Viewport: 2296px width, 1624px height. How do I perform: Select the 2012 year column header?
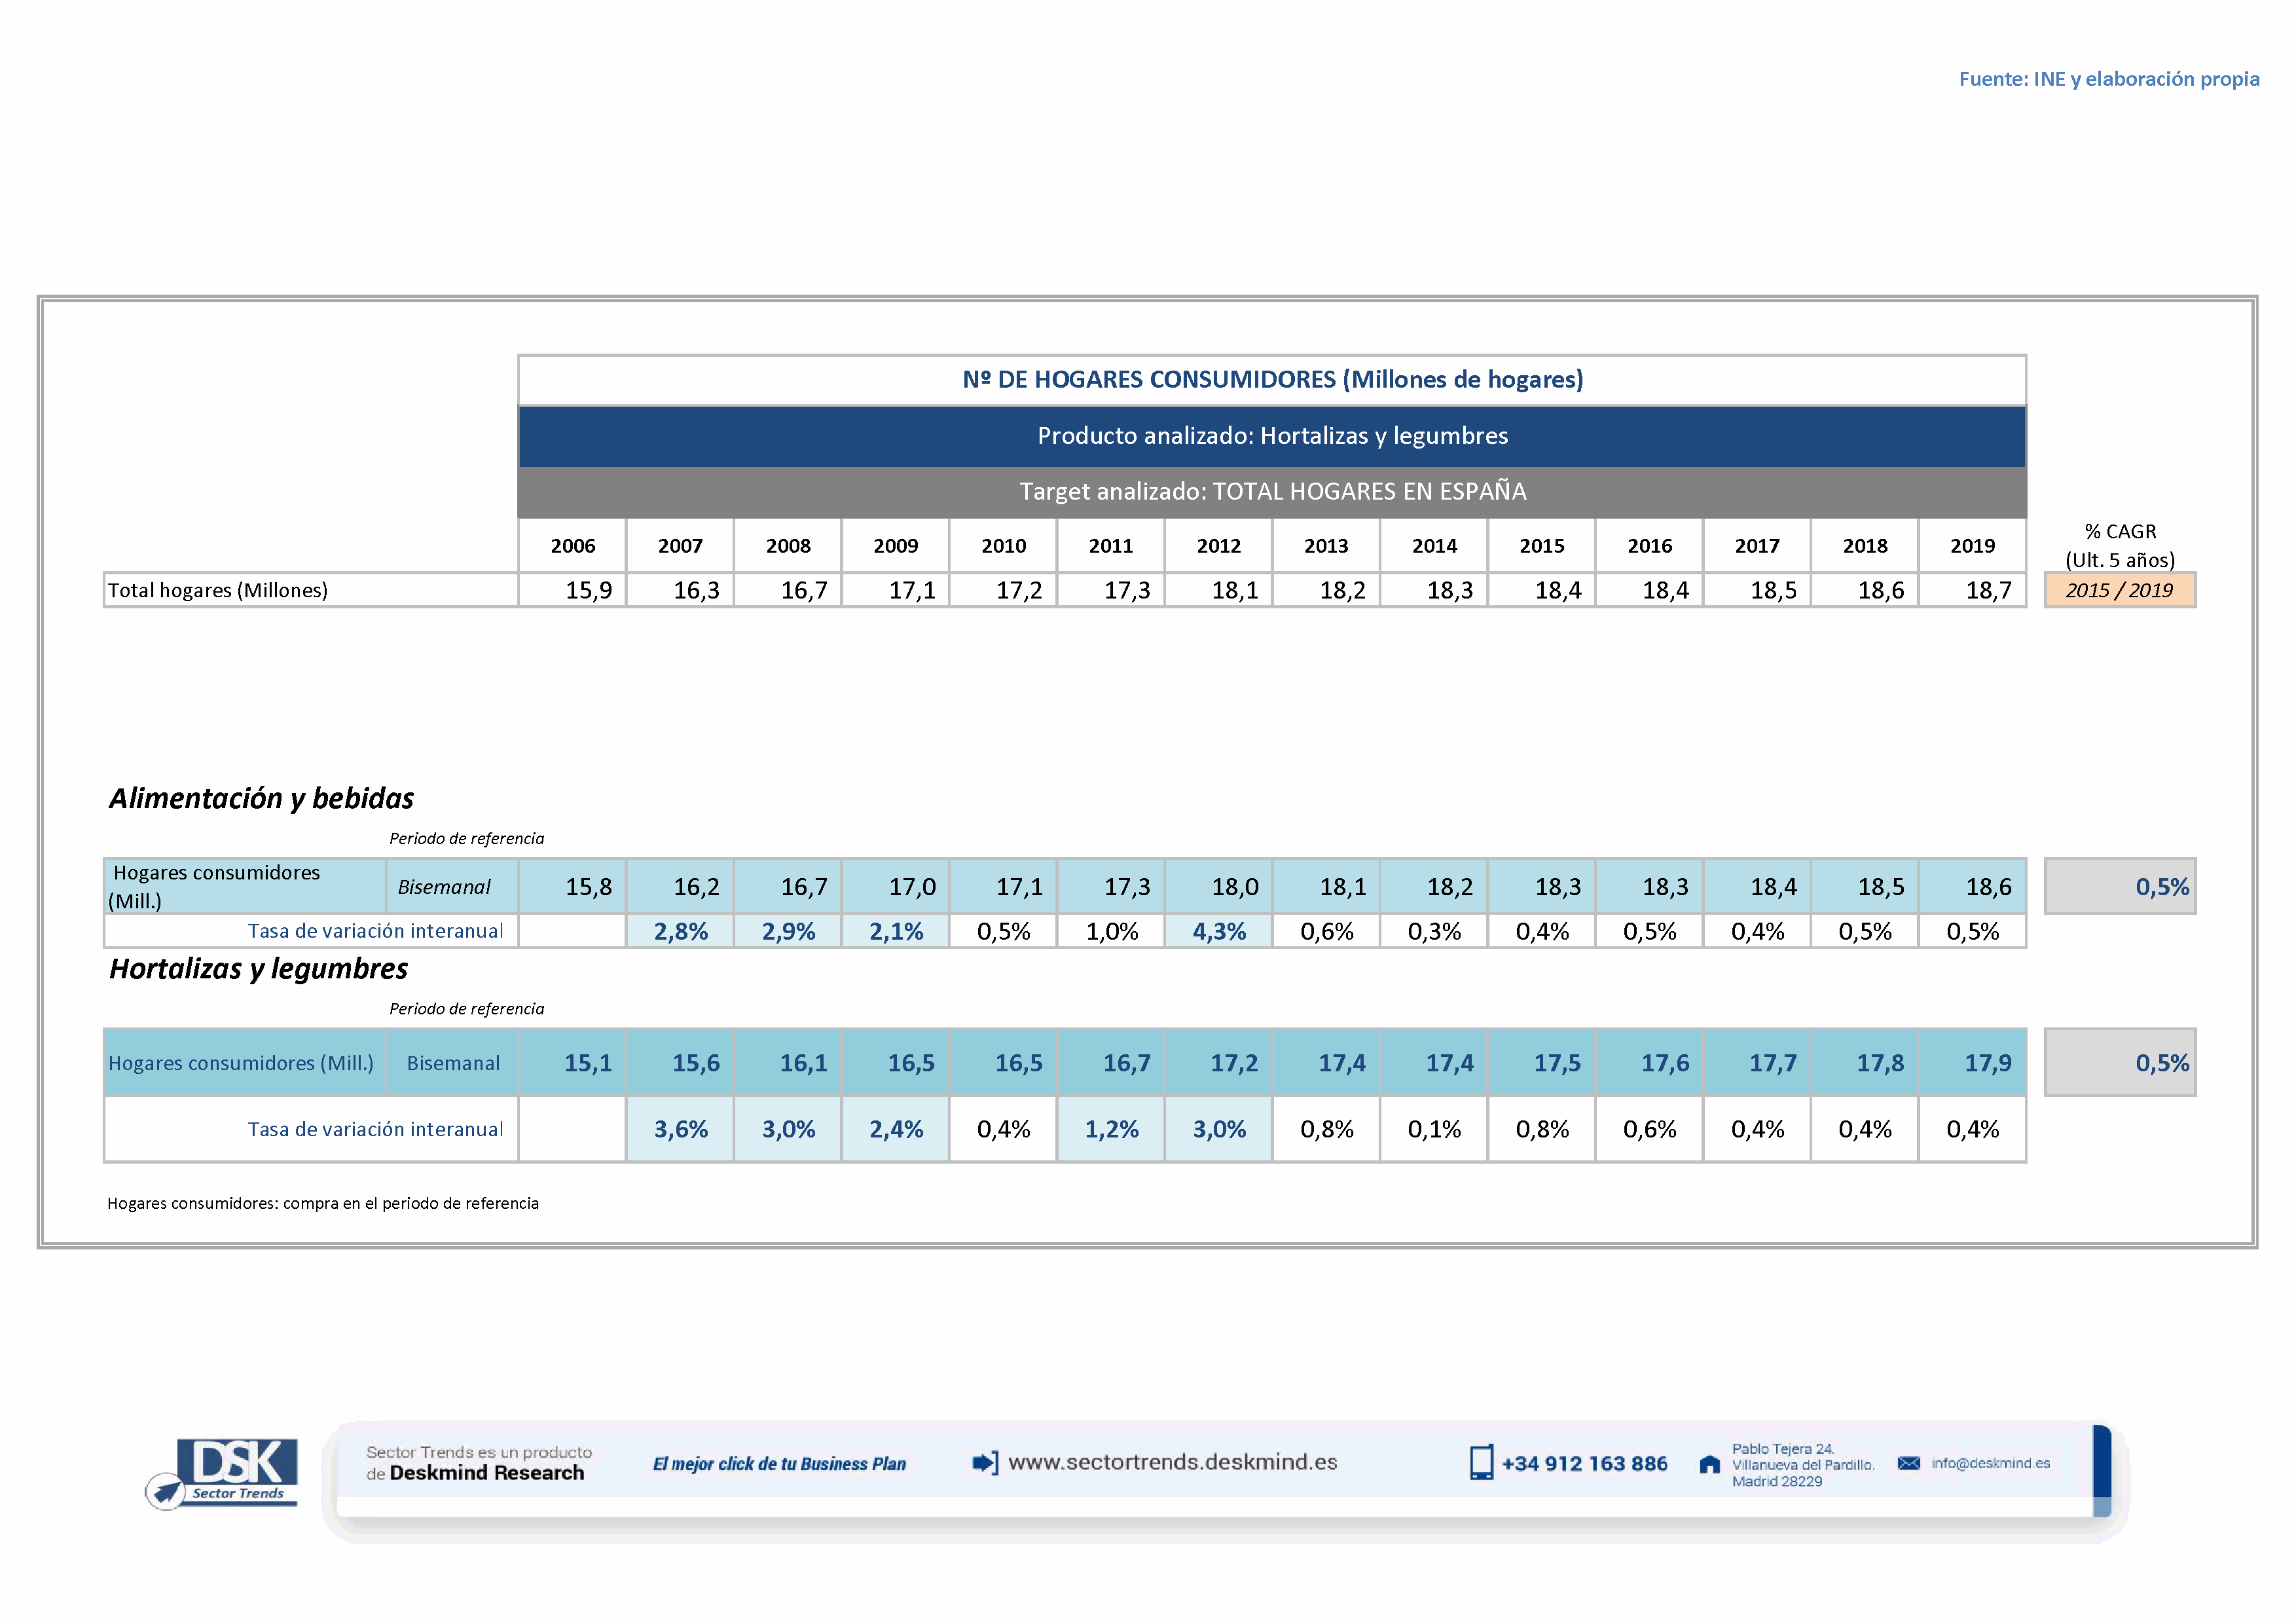[x=1218, y=546]
